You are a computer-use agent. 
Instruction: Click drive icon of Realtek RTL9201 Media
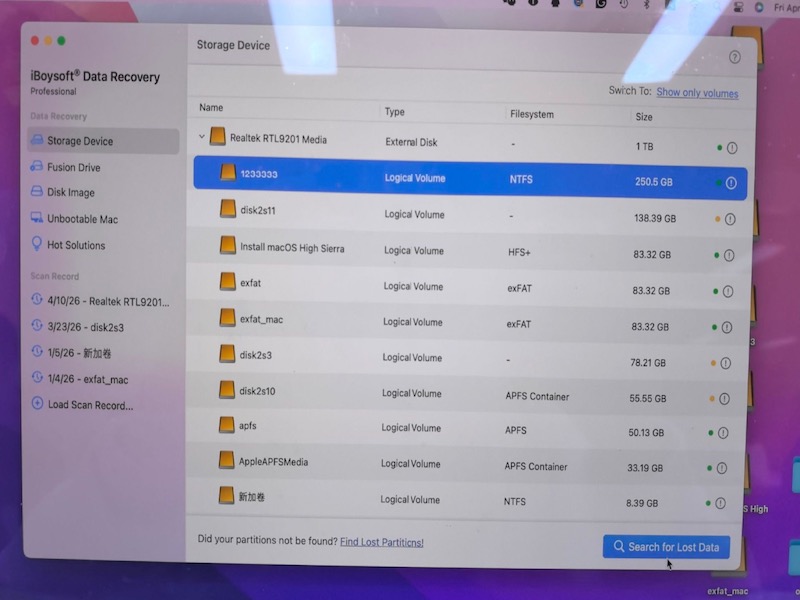coord(217,137)
